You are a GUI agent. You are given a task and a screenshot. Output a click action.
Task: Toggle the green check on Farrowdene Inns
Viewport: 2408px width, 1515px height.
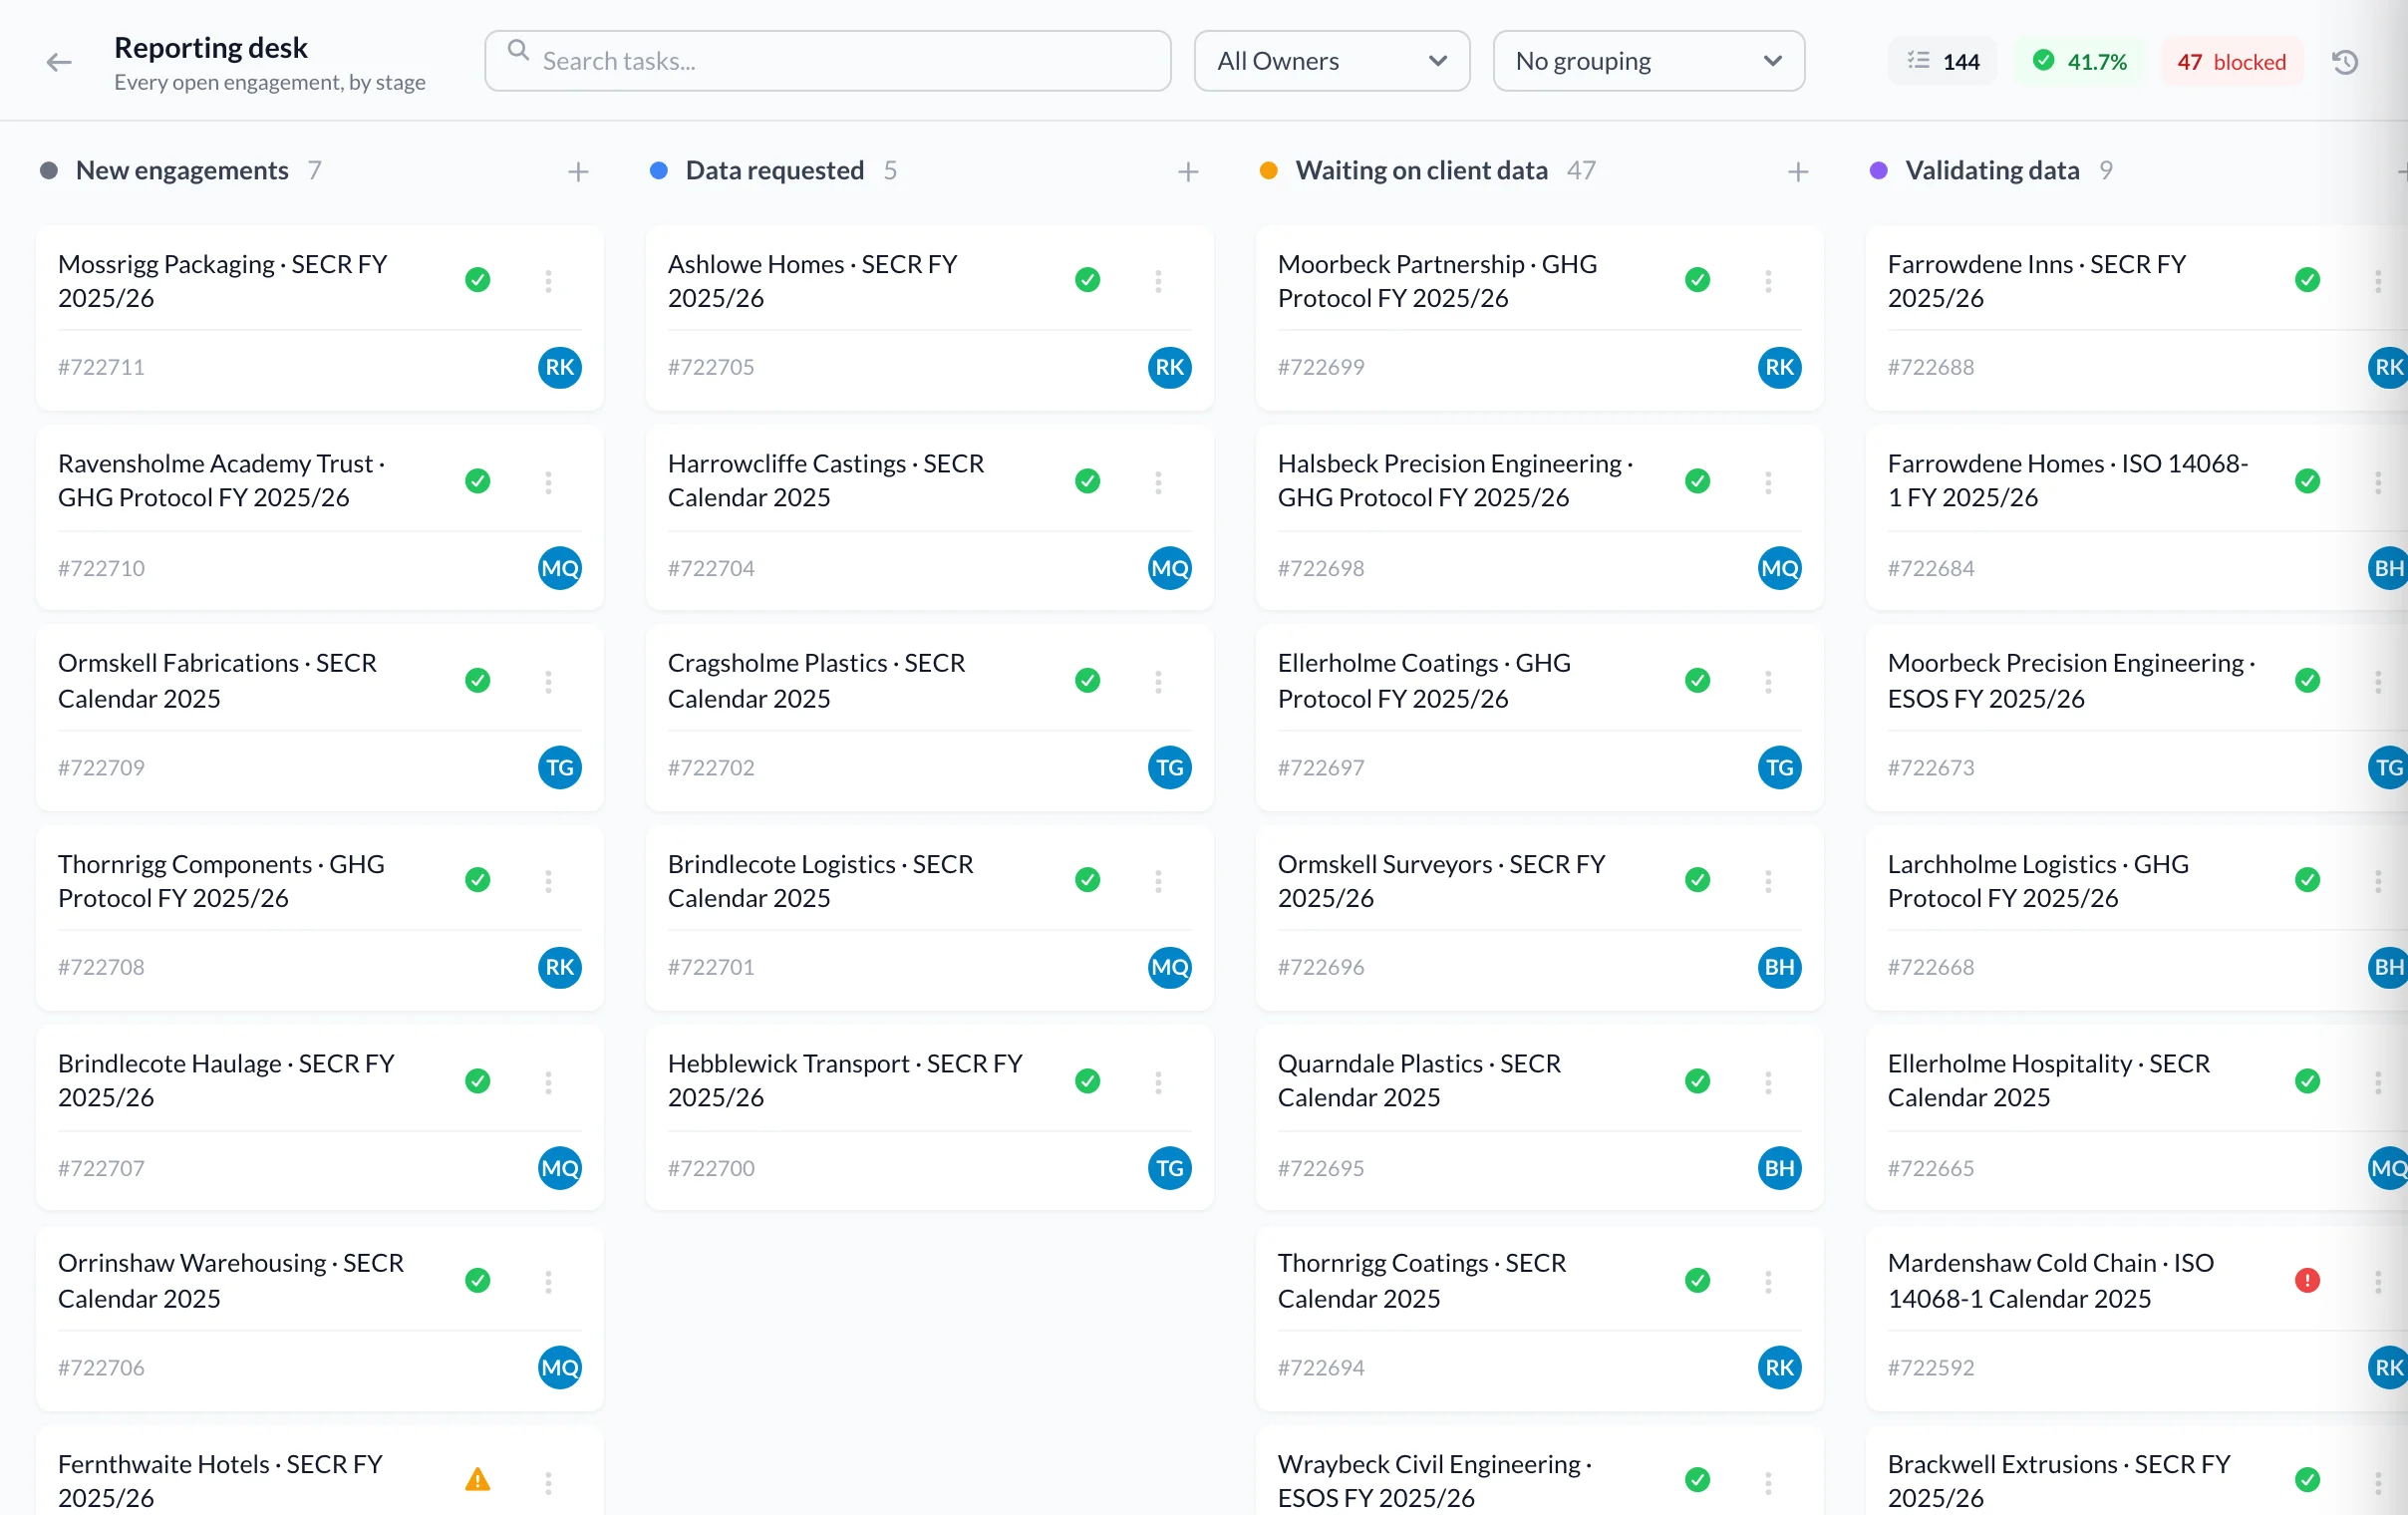pos(2307,280)
